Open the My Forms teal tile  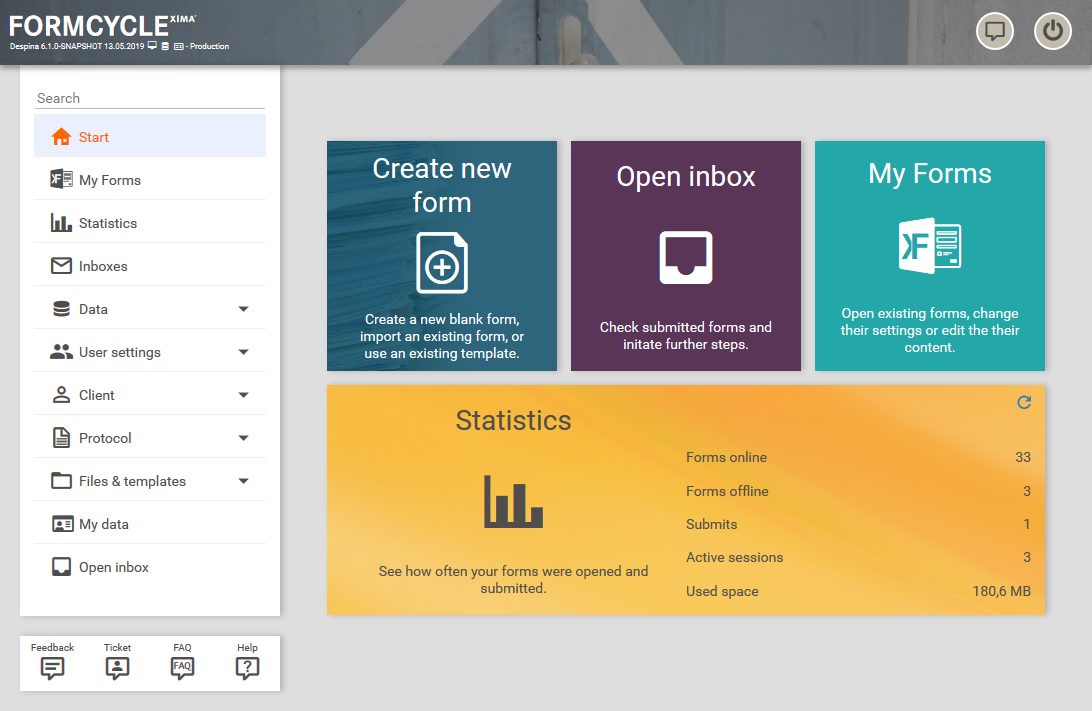click(x=930, y=256)
